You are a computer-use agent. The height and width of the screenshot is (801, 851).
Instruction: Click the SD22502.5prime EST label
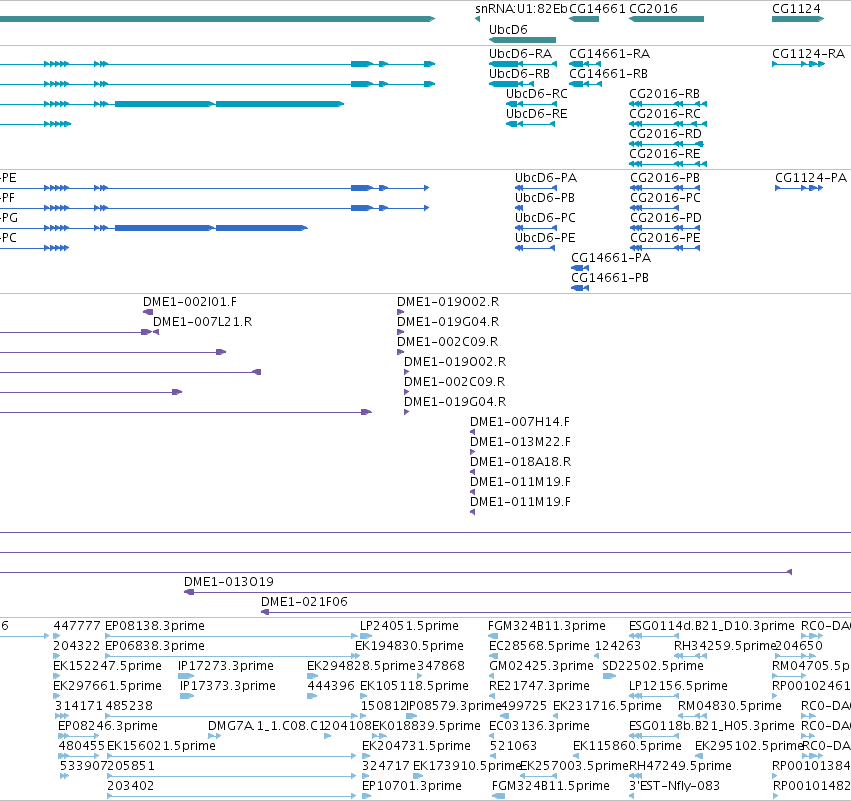coord(653,666)
